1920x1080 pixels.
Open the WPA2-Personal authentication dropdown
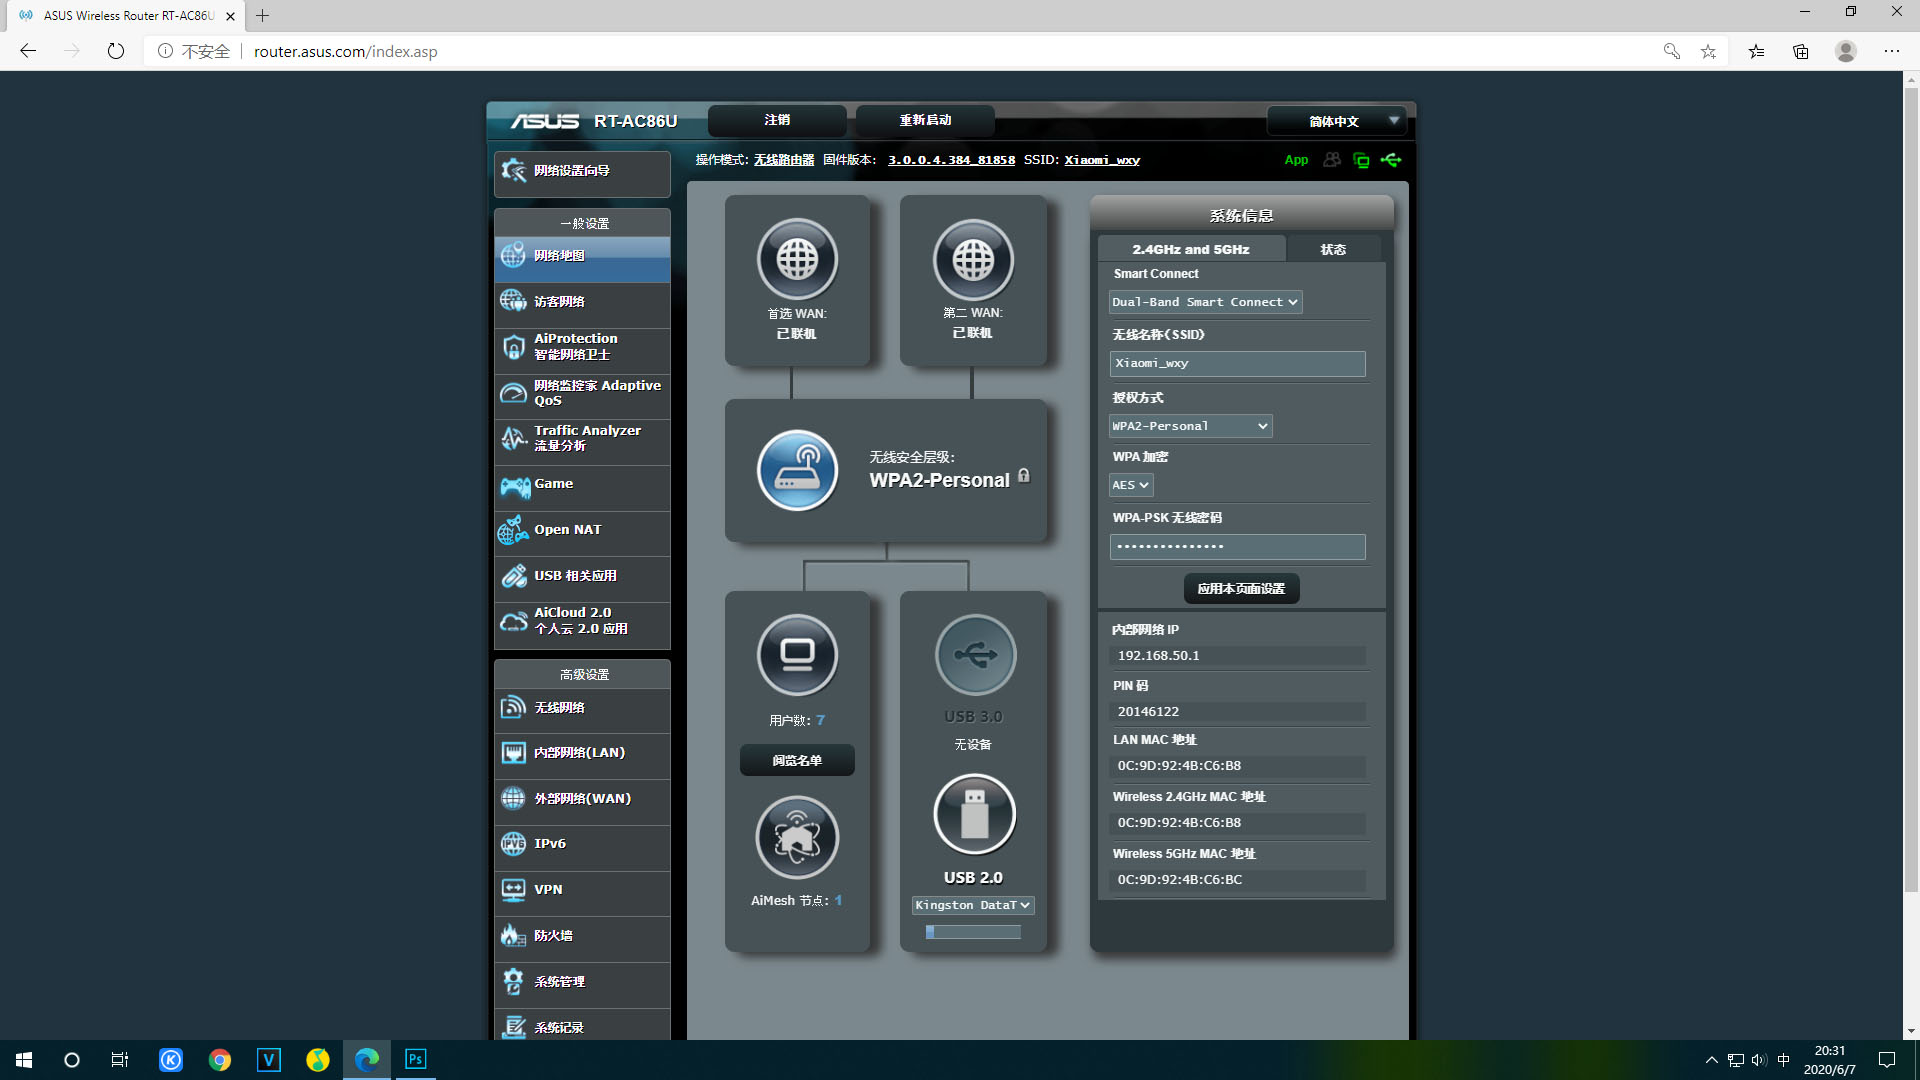1190,426
